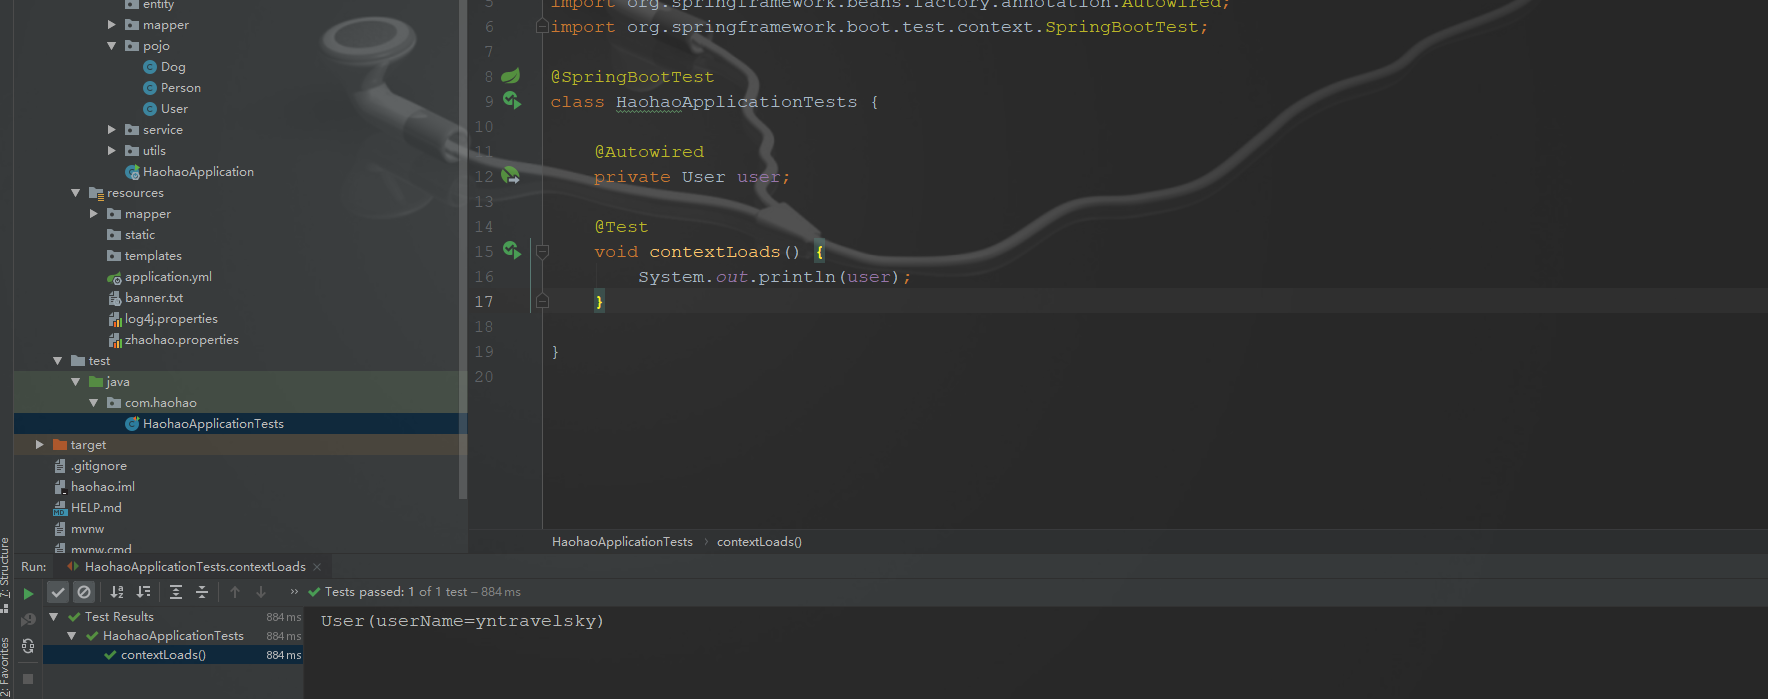Rerun the test with green play icon

click(28, 593)
